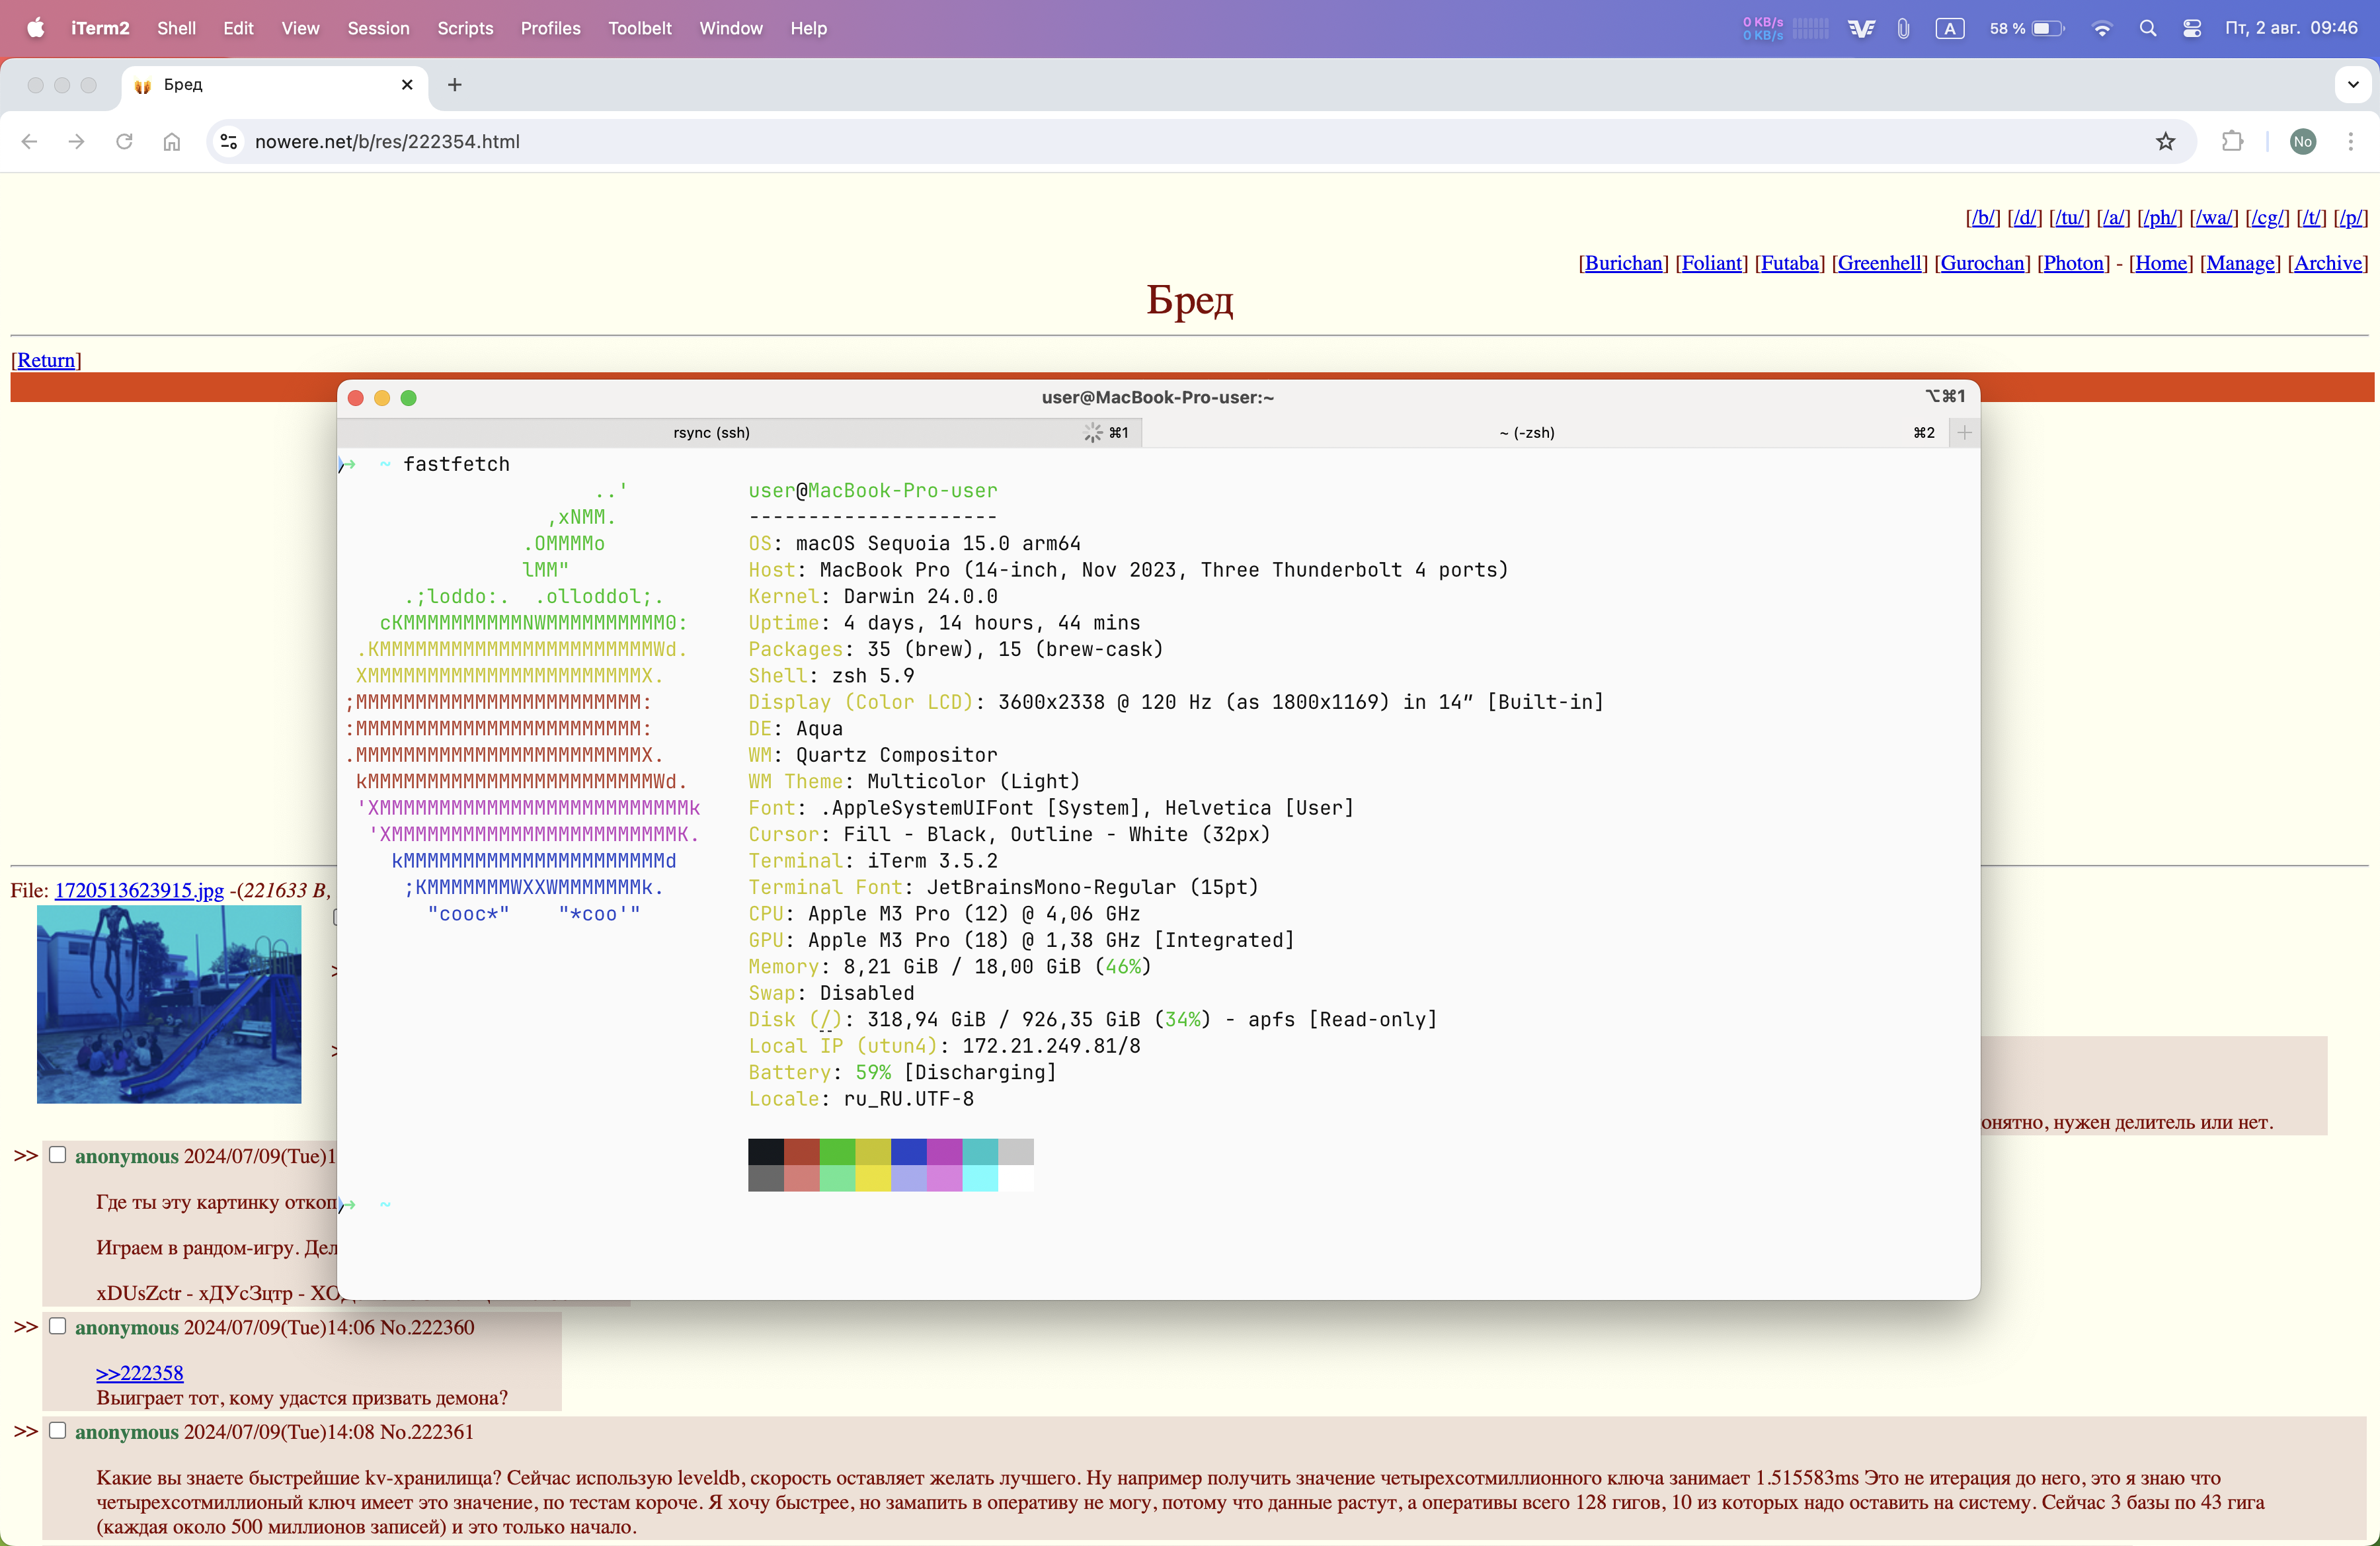This screenshot has height=1546, width=2380.
Task: Open the Wi-Fi menu
Action: click(x=2102, y=28)
